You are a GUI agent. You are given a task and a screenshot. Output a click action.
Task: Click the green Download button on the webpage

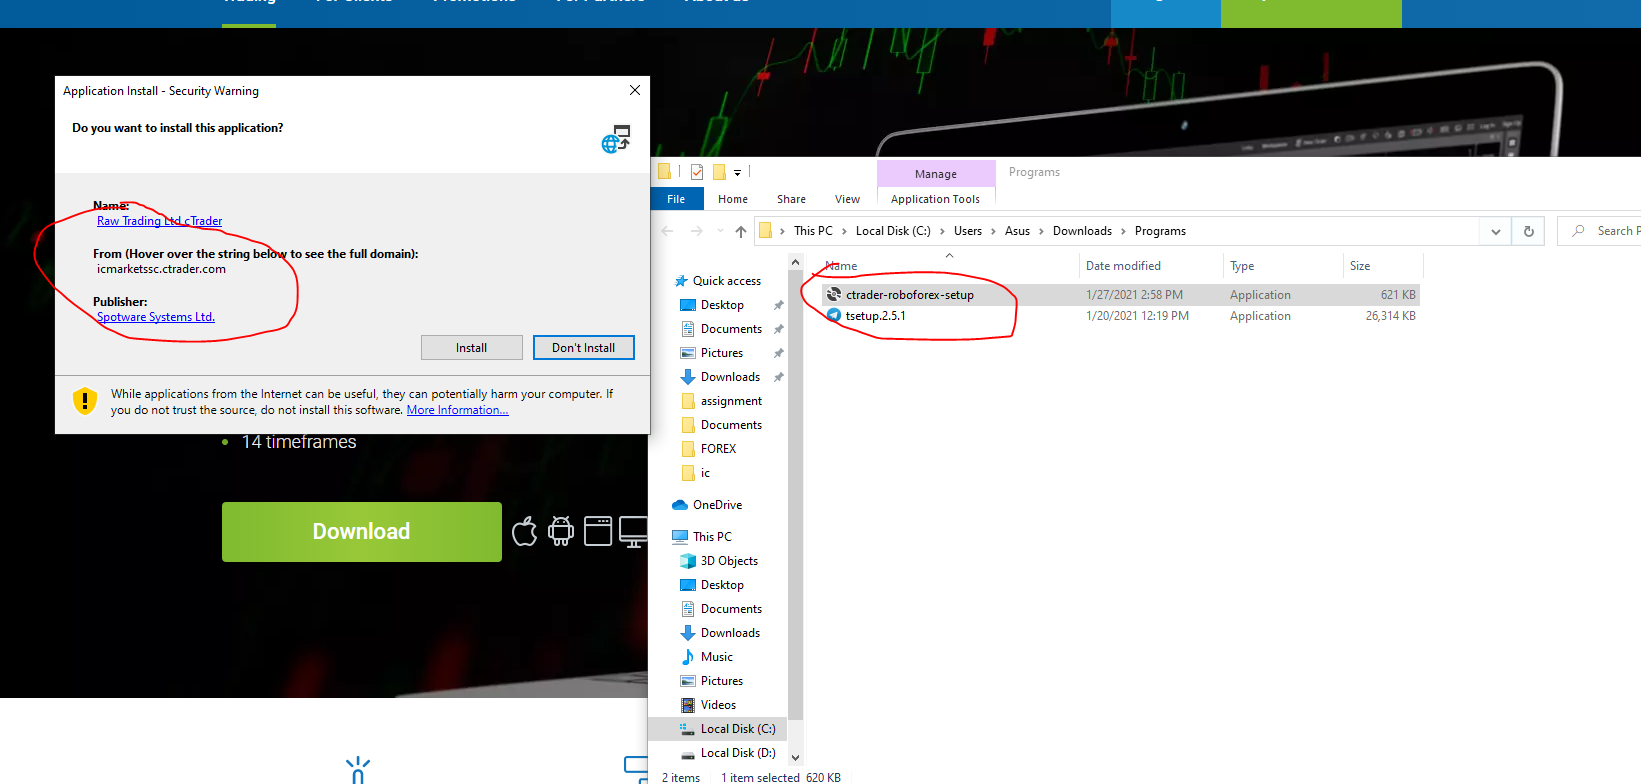[x=361, y=532]
